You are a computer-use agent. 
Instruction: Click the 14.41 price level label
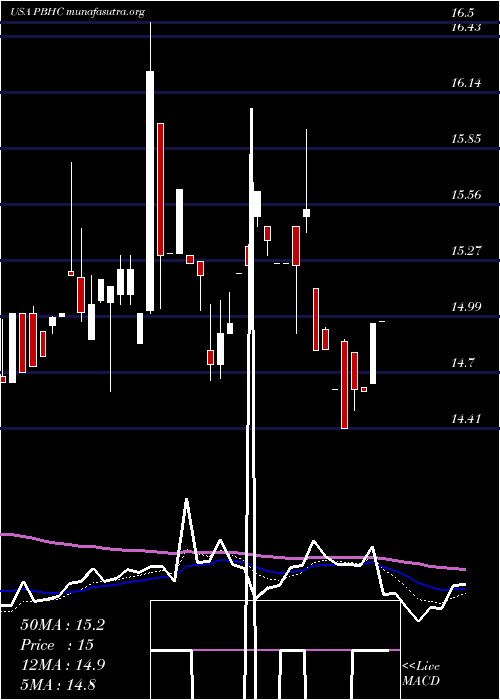[465, 419]
